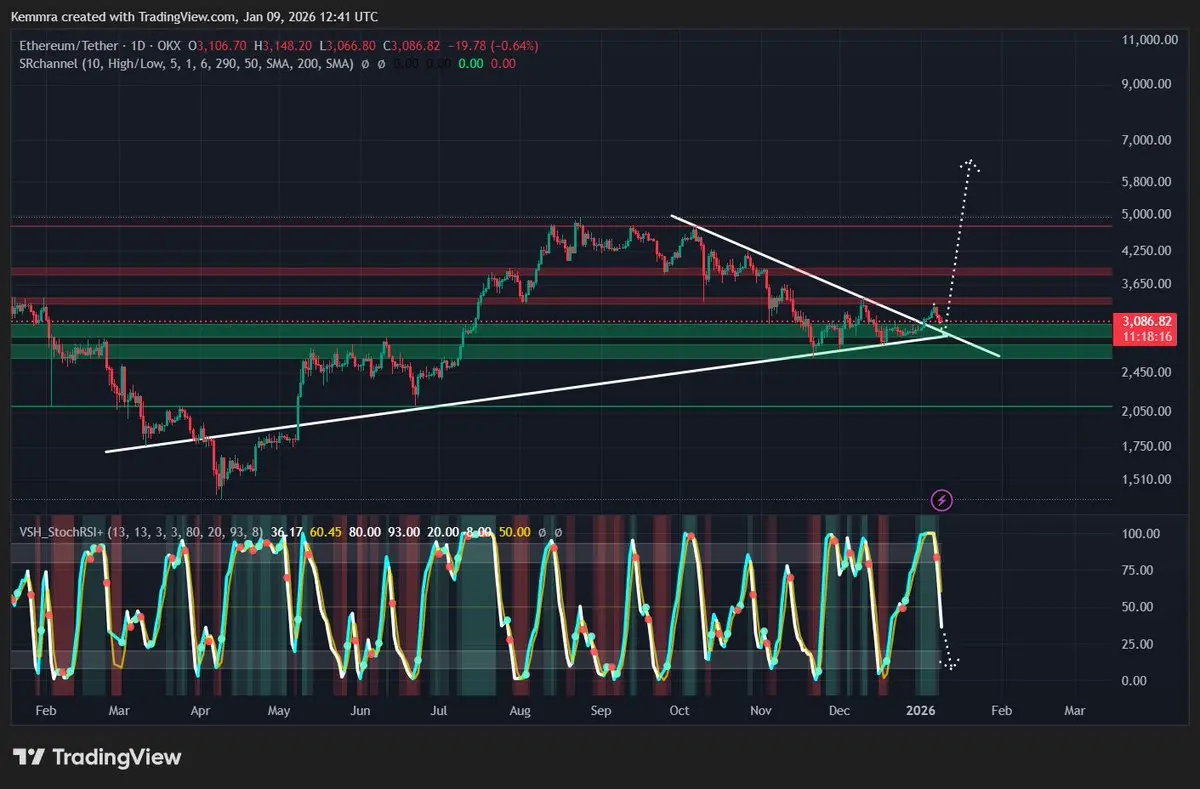
Task: Click the May label on time axis
Action: [x=279, y=710]
